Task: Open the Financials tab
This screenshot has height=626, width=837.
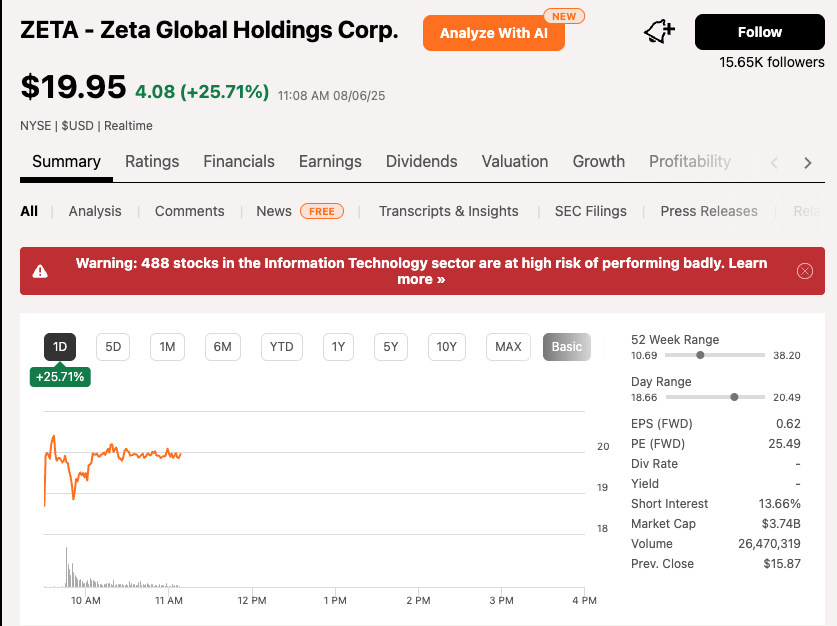Action: (239, 162)
